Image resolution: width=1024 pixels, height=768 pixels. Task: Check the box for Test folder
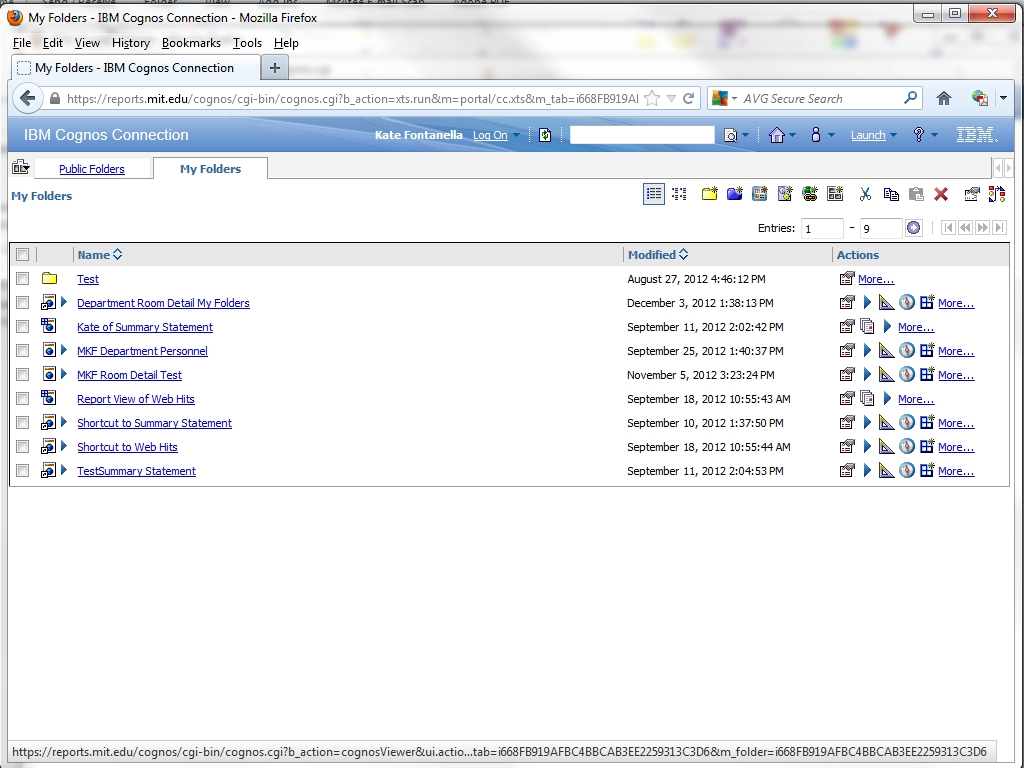(23, 279)
